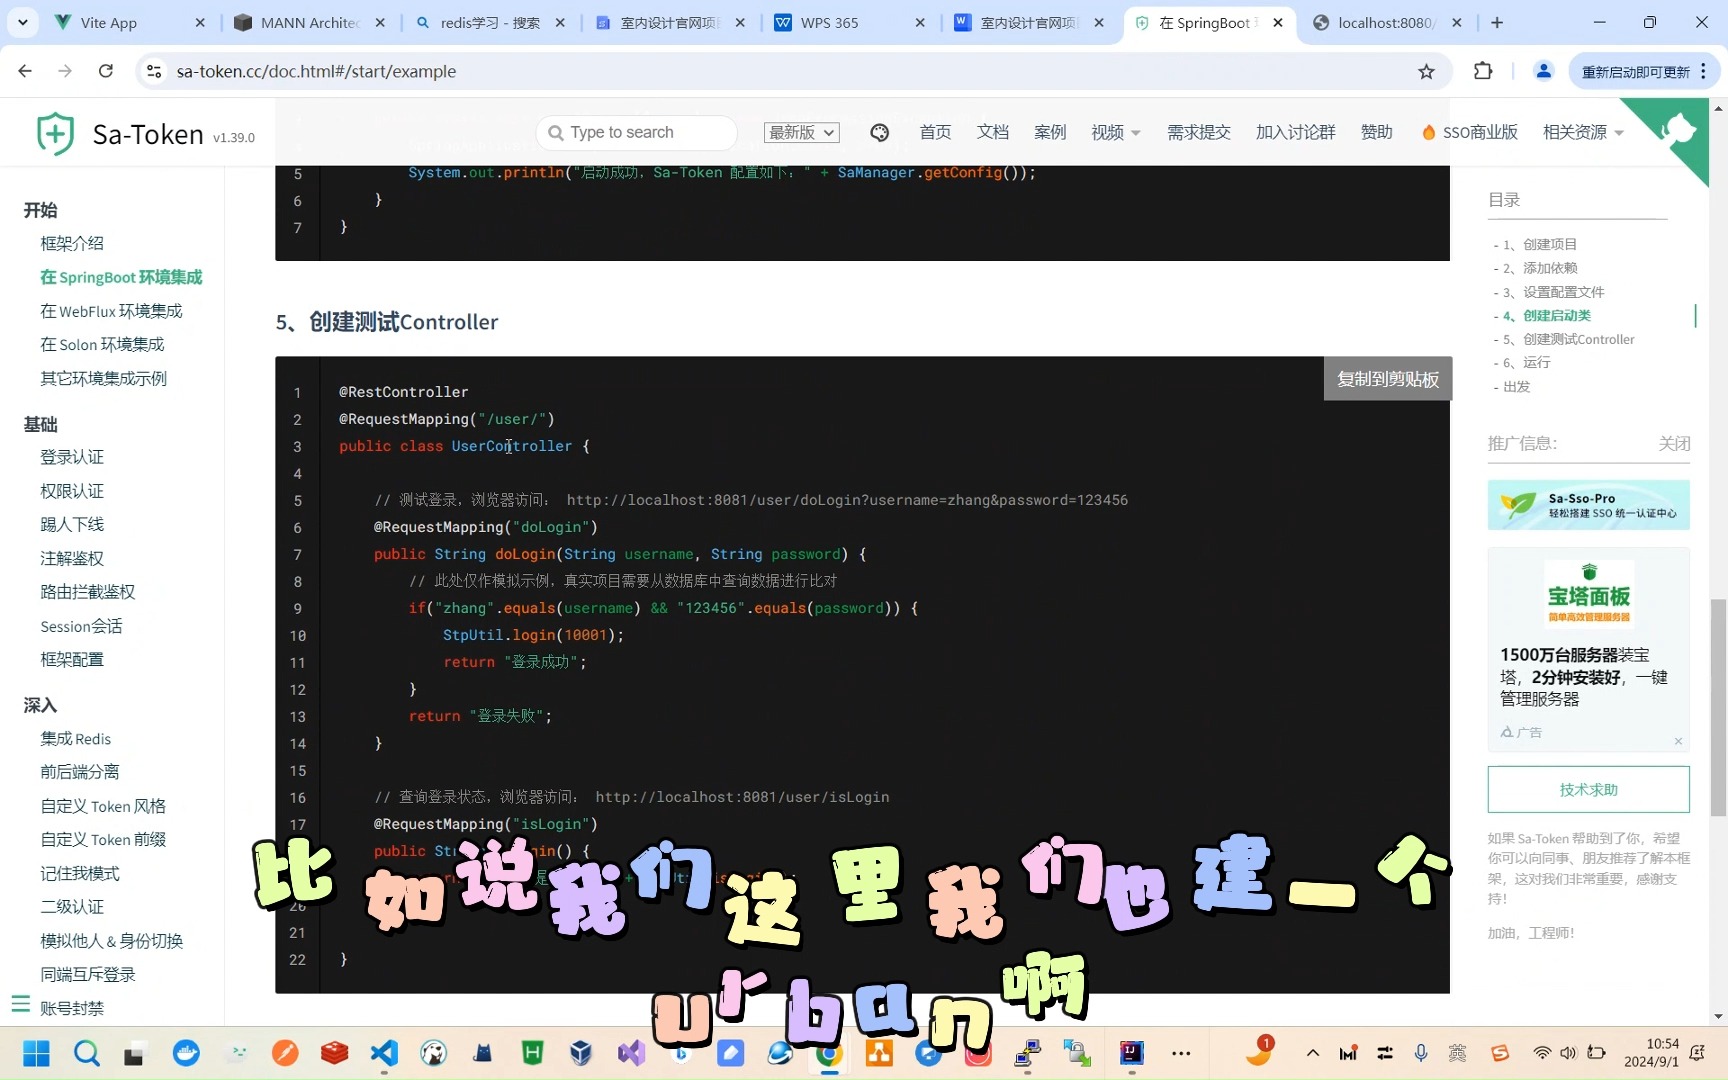This screenshot has height=1080, width=1728.
Task: Open 在 WebFlux 环境集成 in the sidebar
Action: pos(111,311)
